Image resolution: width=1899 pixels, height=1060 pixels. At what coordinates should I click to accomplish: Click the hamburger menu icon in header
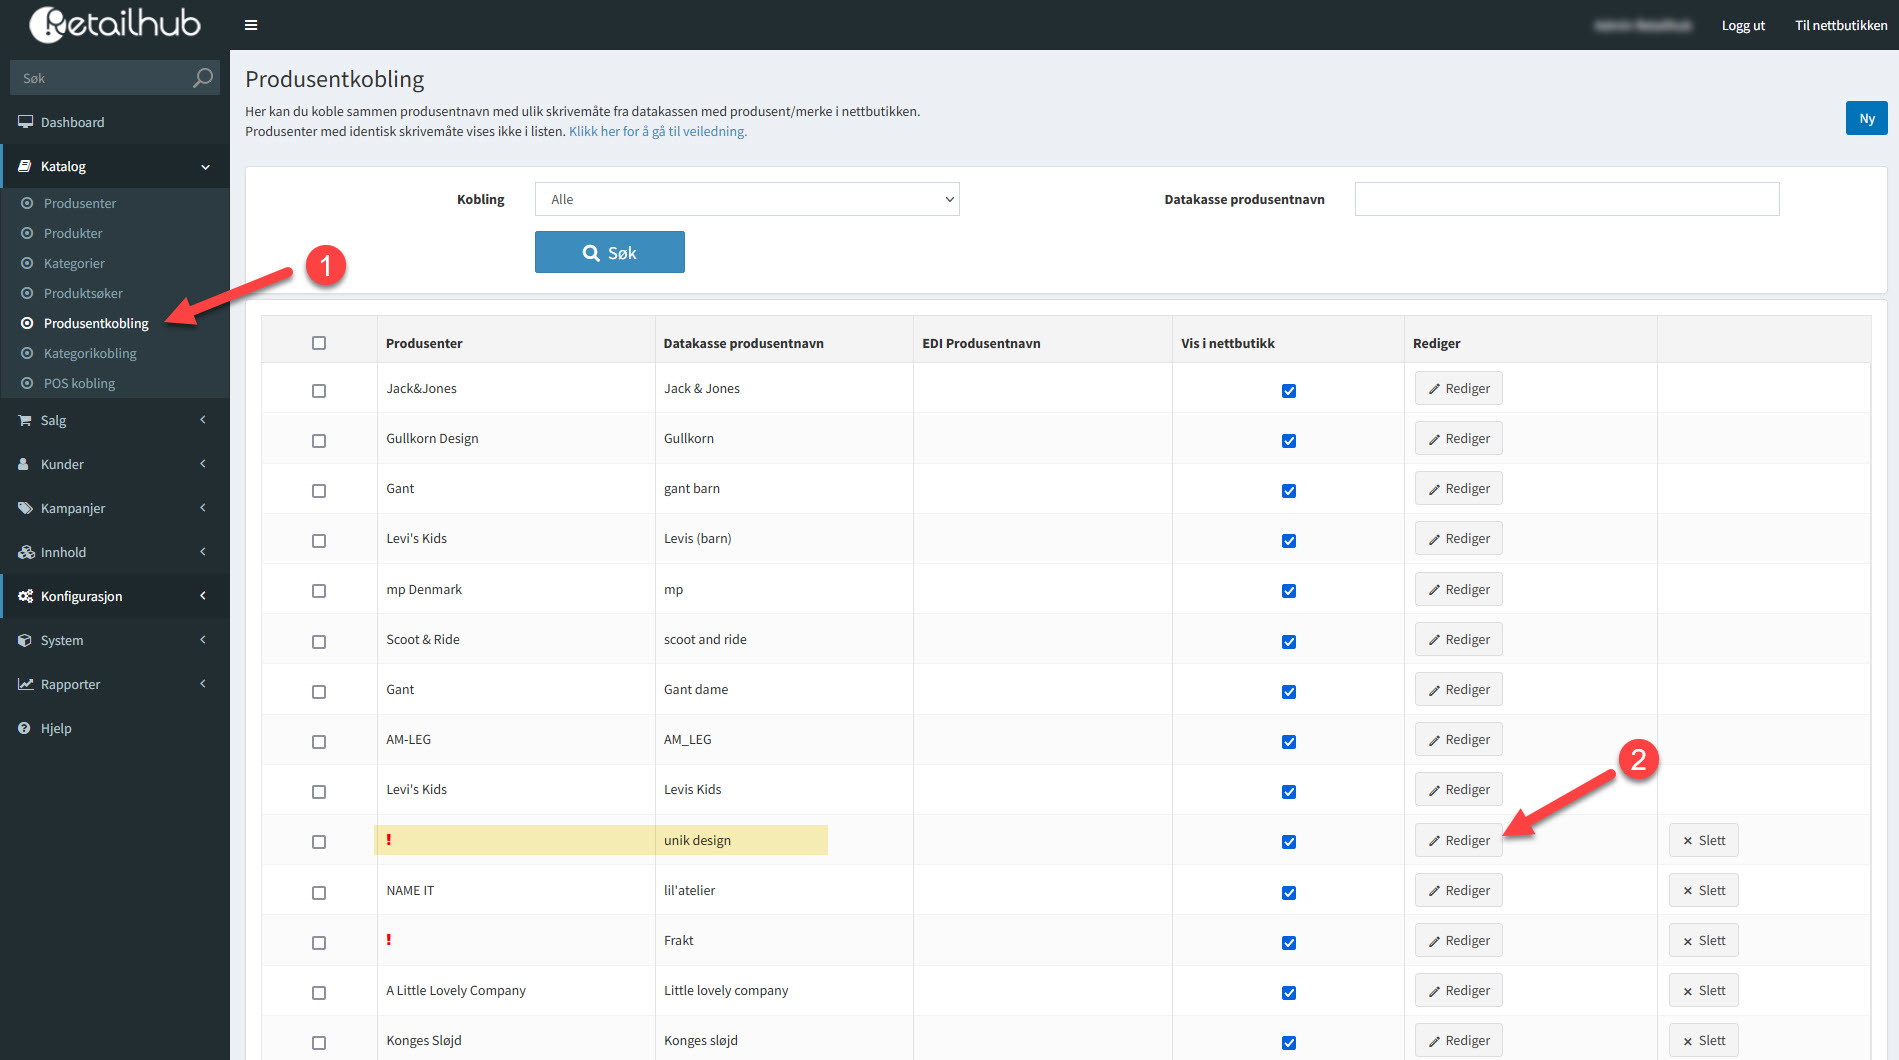251,25
